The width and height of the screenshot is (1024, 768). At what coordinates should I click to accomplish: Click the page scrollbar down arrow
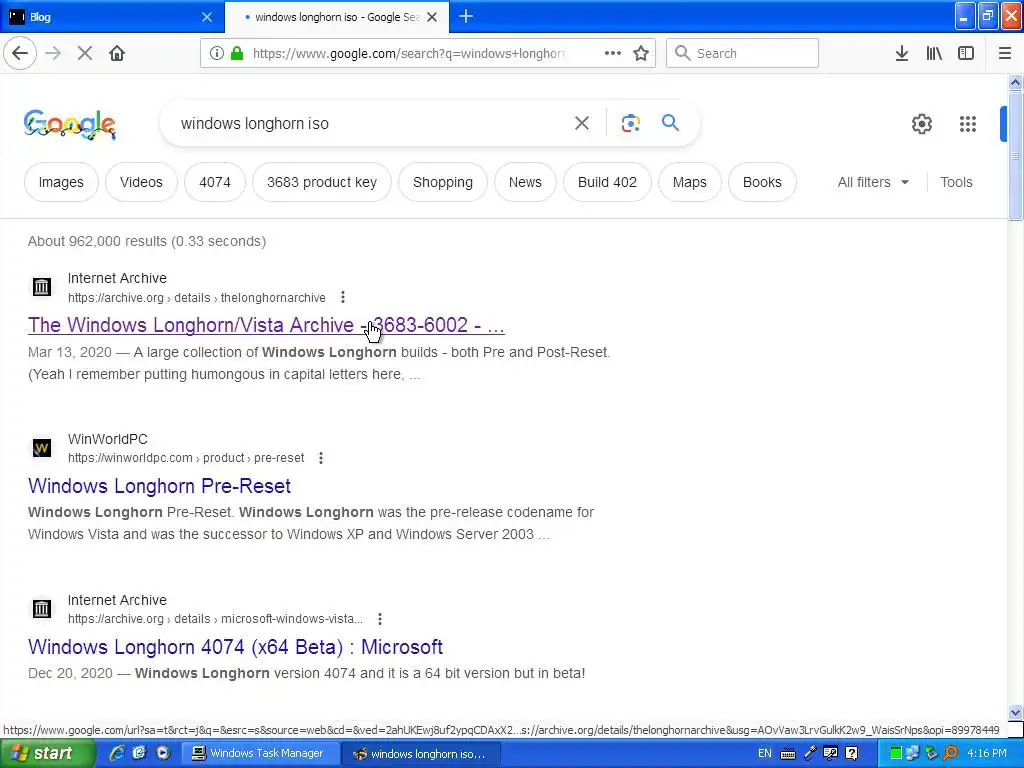pyautogui.click(x=1015, y=712)
